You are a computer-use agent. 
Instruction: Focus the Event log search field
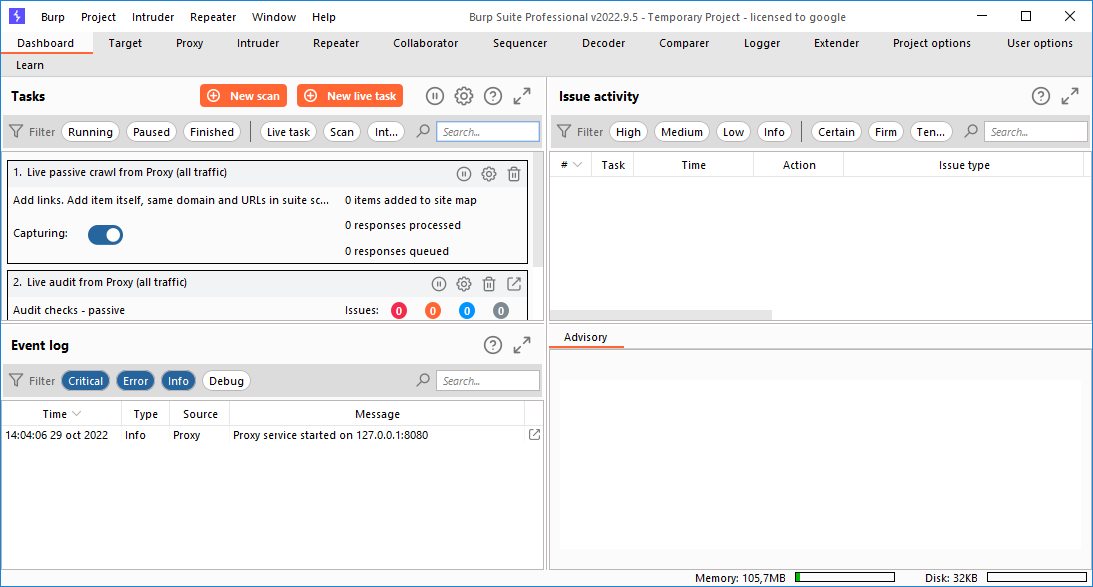[488, 381]
